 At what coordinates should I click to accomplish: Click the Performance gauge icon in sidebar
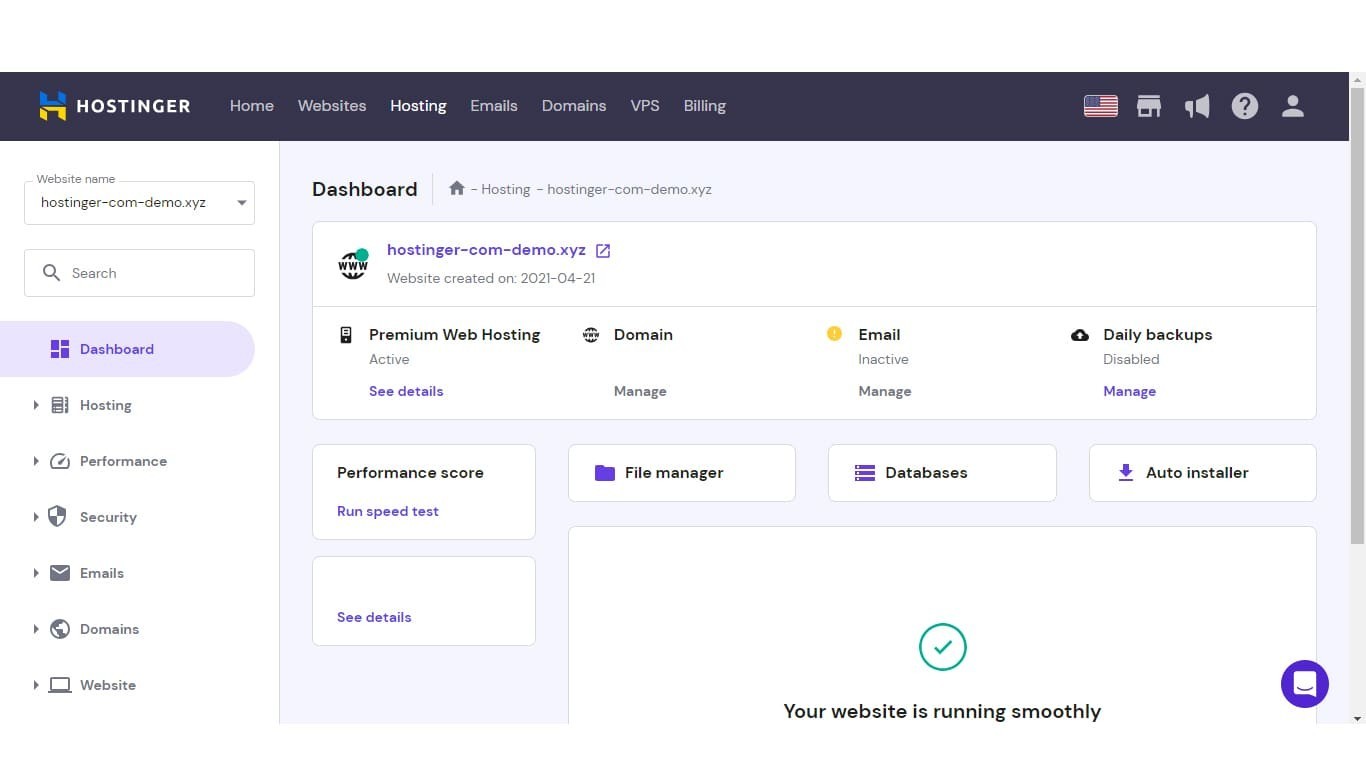click(60, 461)
